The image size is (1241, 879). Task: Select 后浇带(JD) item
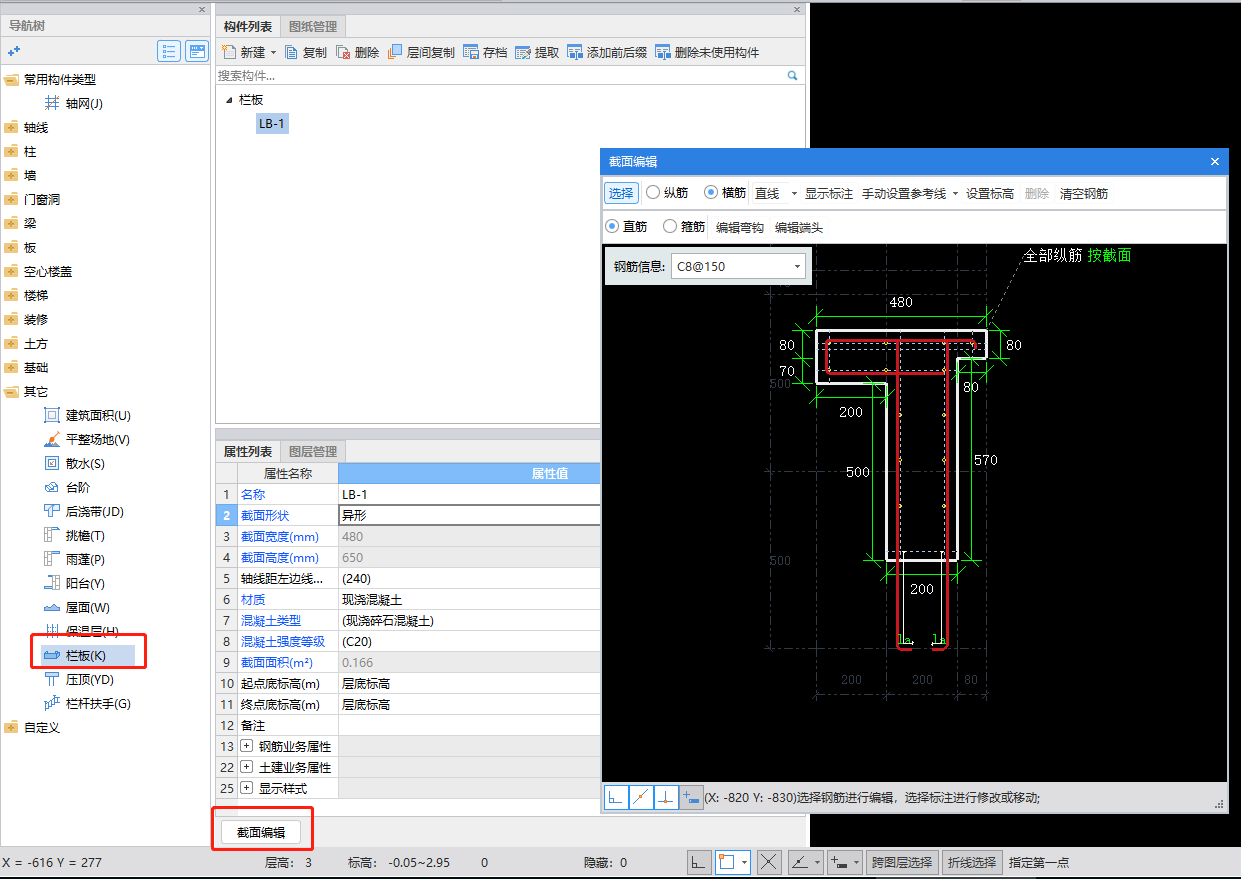[84, 511]
